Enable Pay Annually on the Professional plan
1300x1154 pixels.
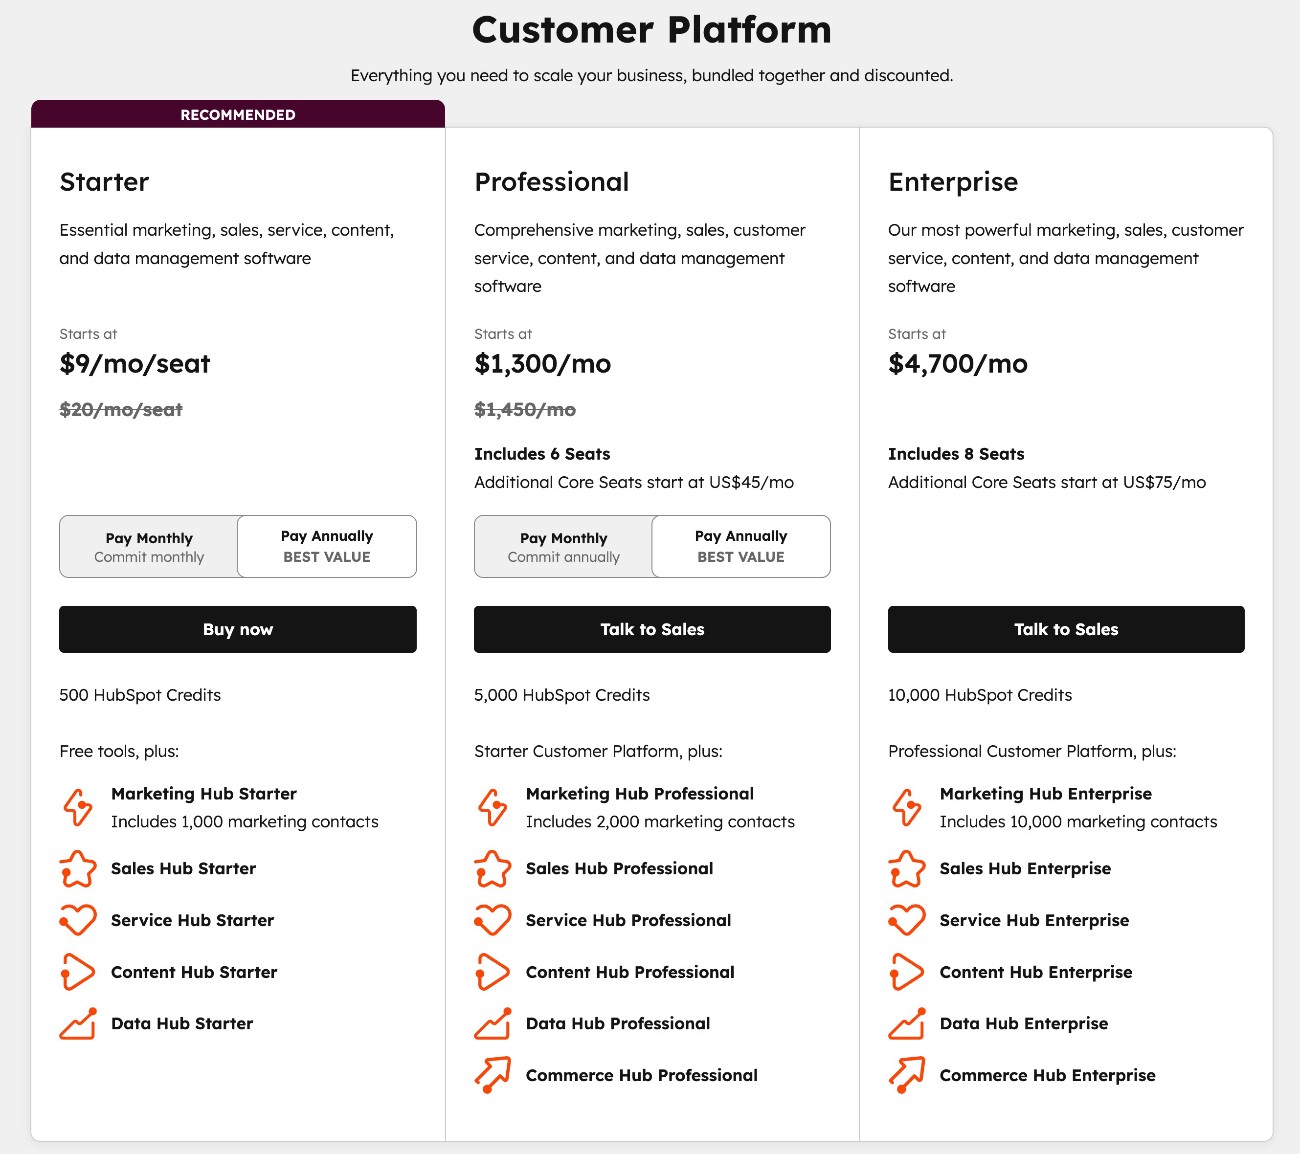tap(741, 546)
